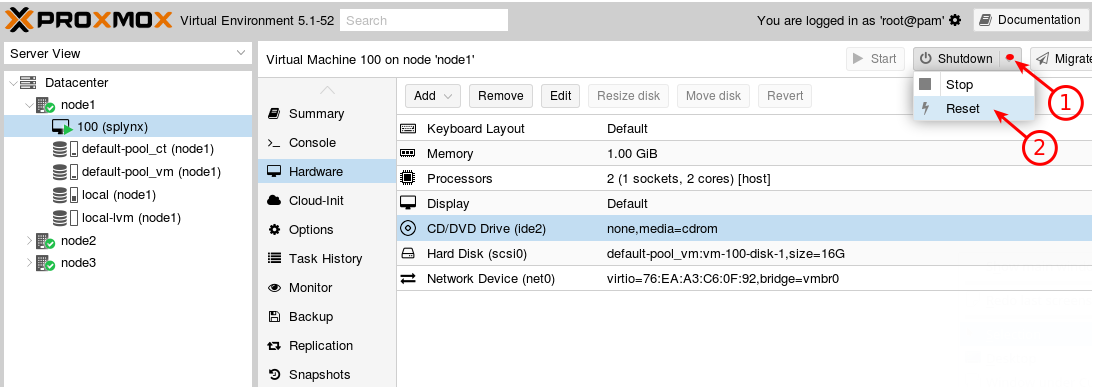Click the Processors CPU icon

coord(408,179)
